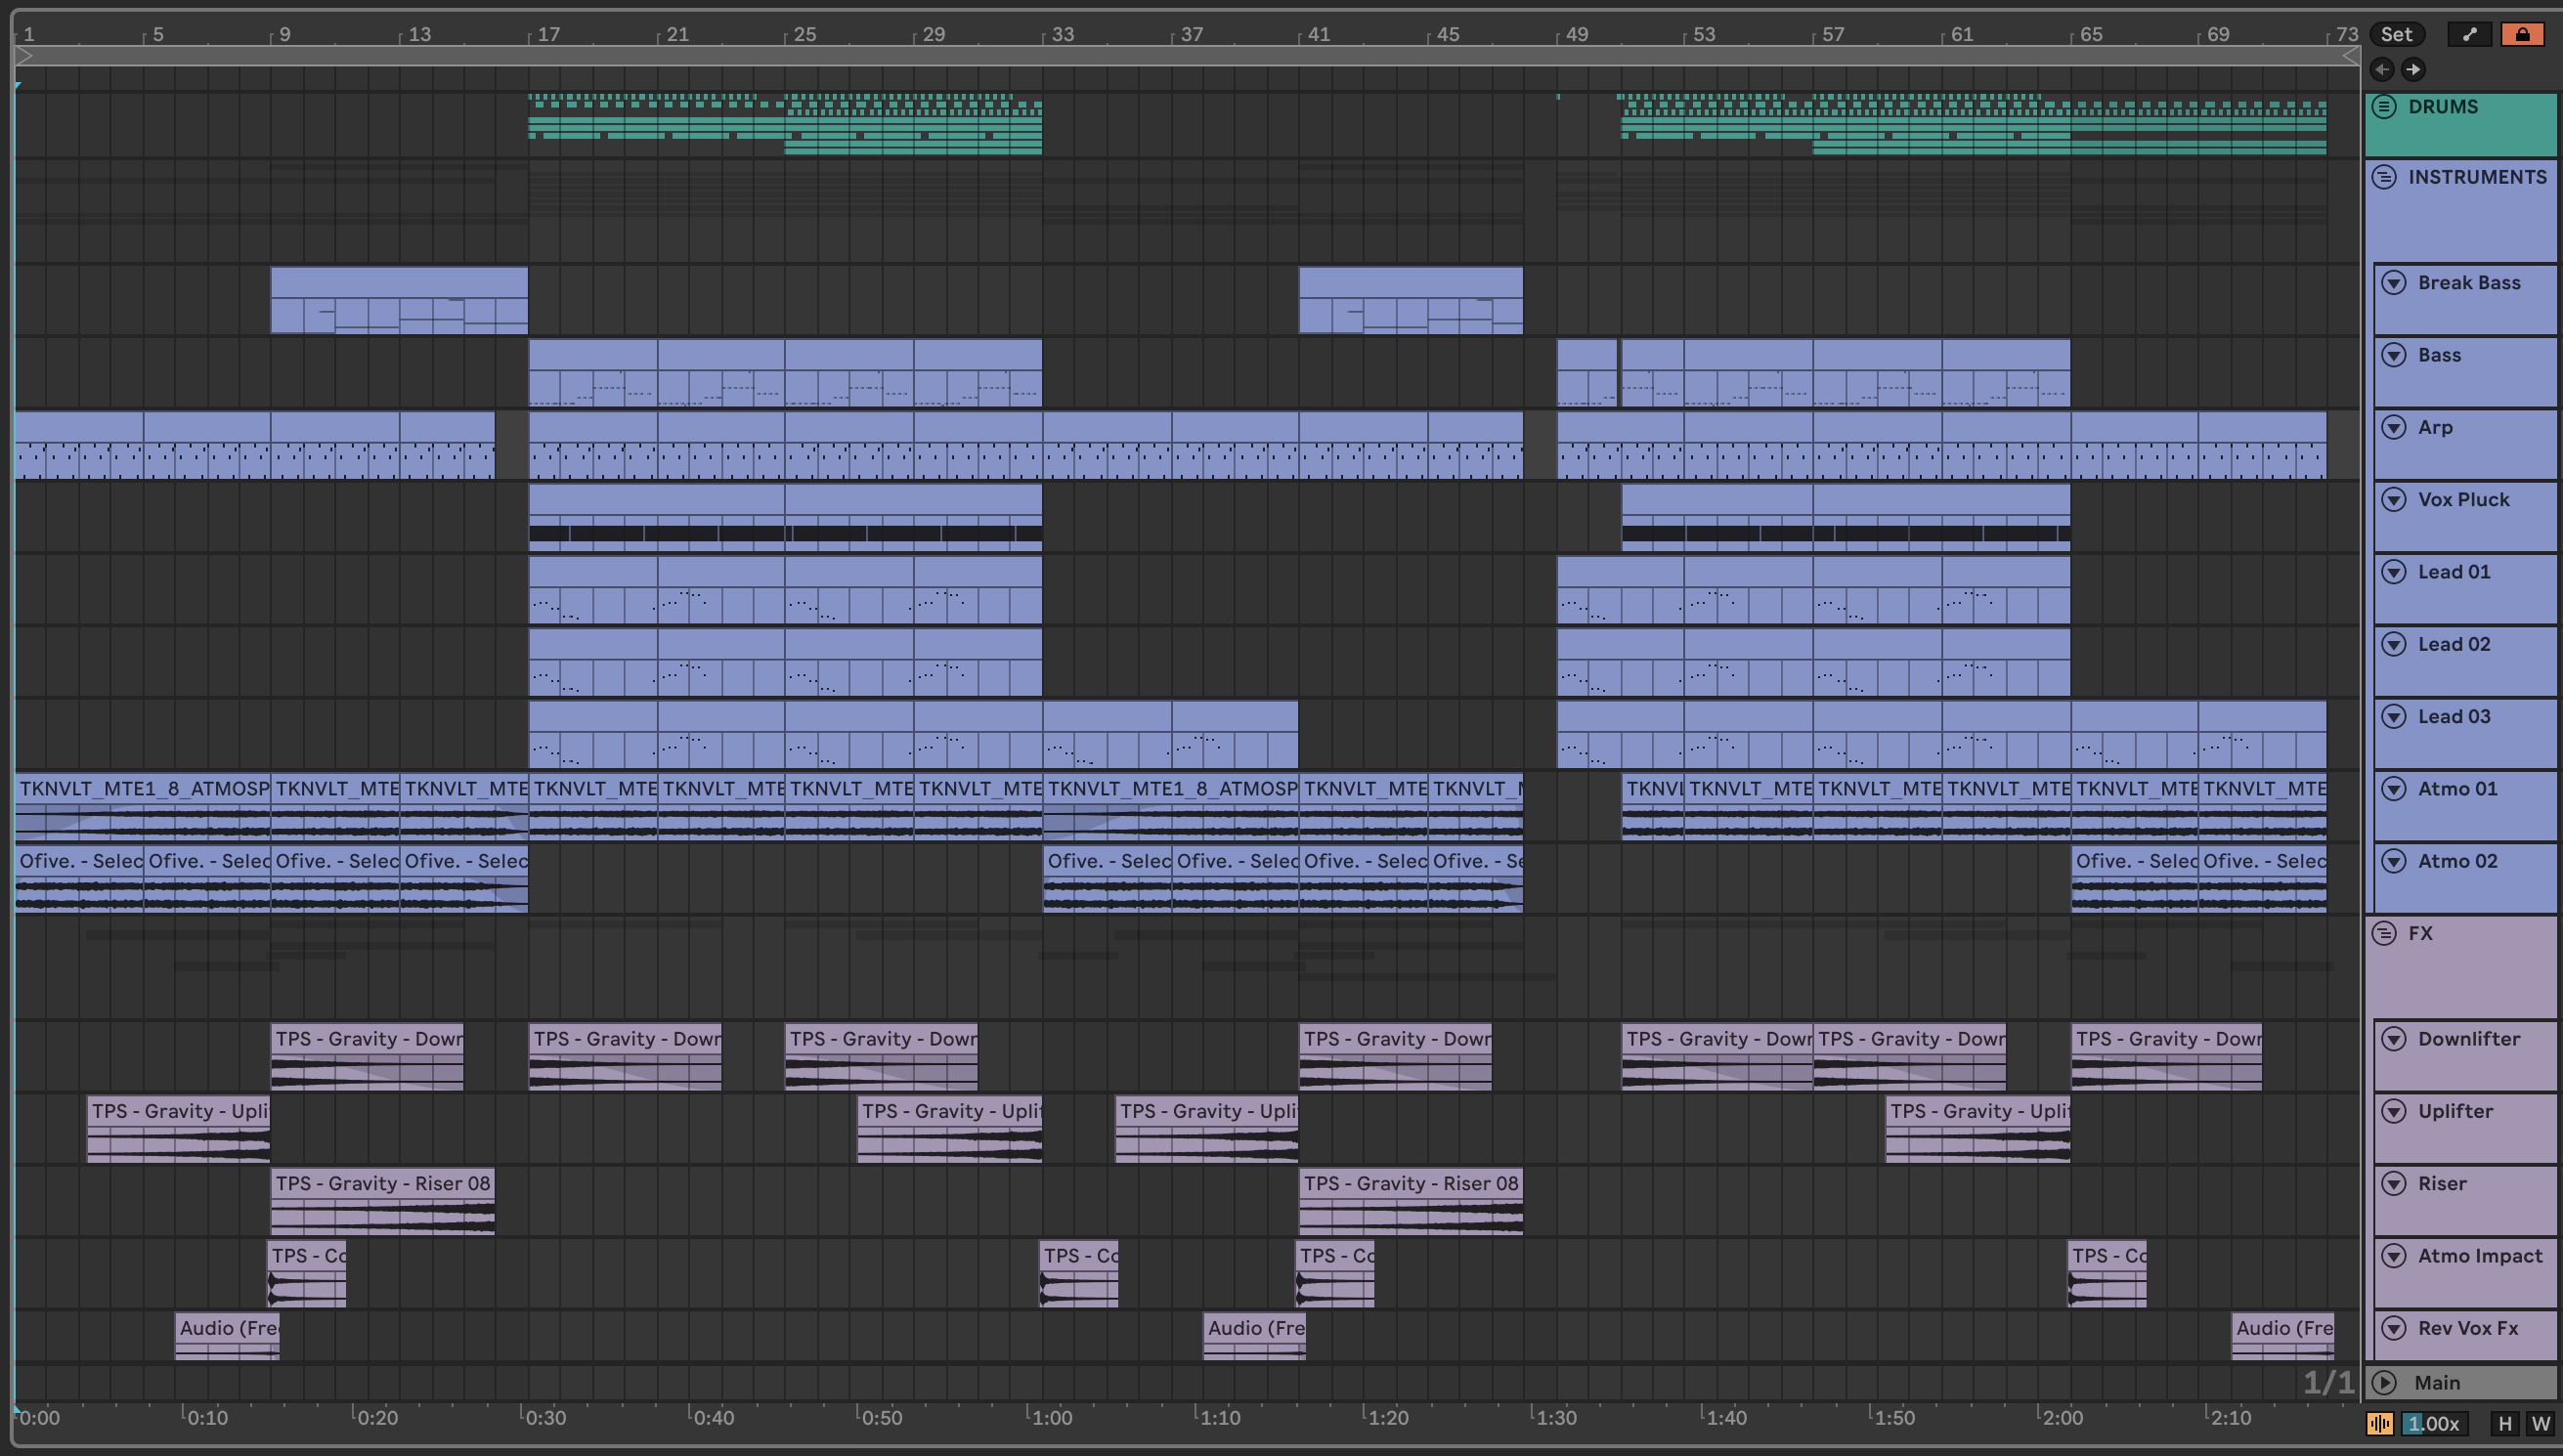Screen dimensions: 2563x1456
Task: Fold the FX group track
Action: coord(2384,933)
